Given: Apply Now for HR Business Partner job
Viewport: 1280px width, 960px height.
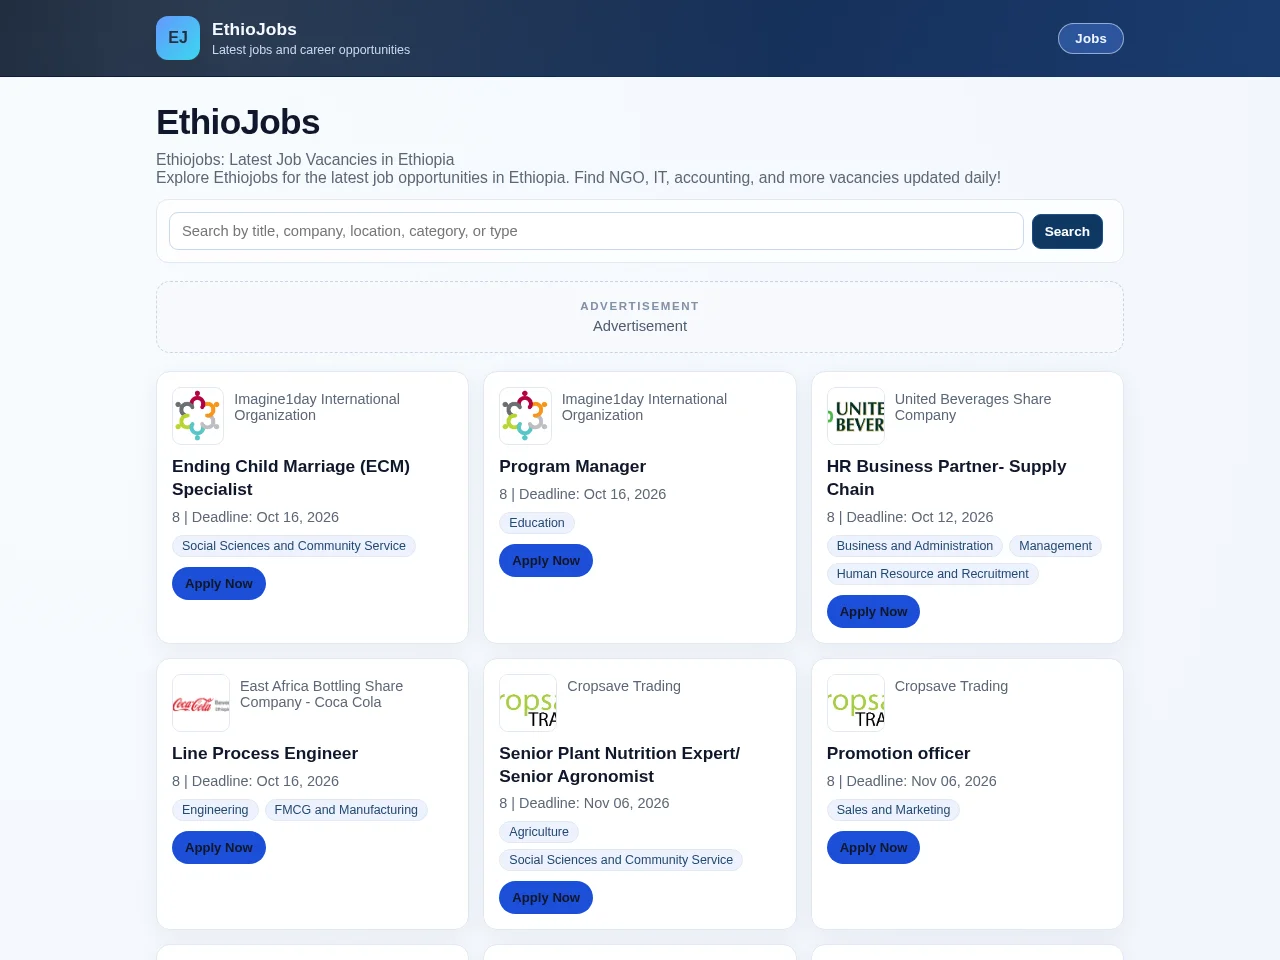Looking at the screenshot, I should point(873,612).
